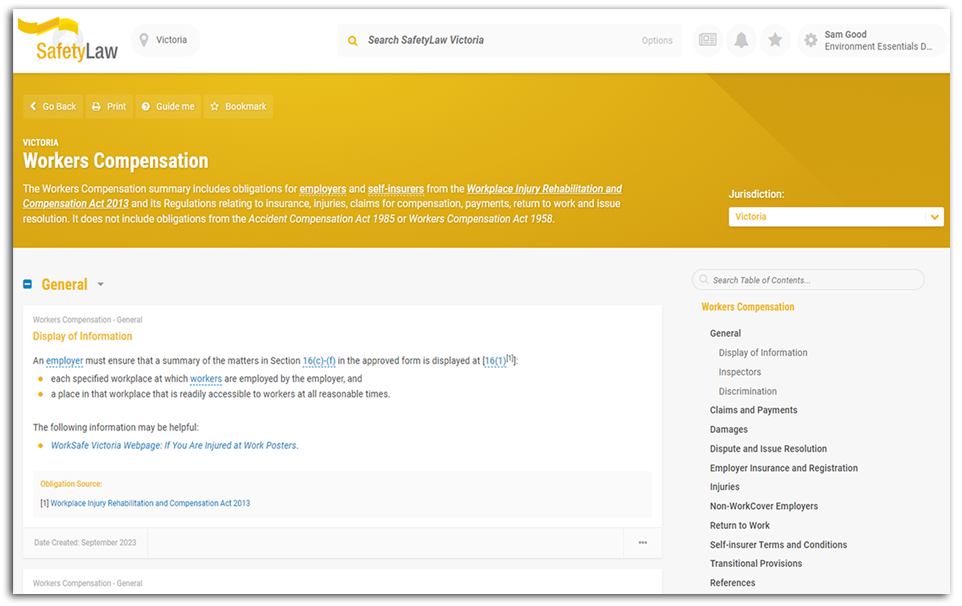
Task: Open Employer Insurance and Registration section
Action: pos(783,468)
